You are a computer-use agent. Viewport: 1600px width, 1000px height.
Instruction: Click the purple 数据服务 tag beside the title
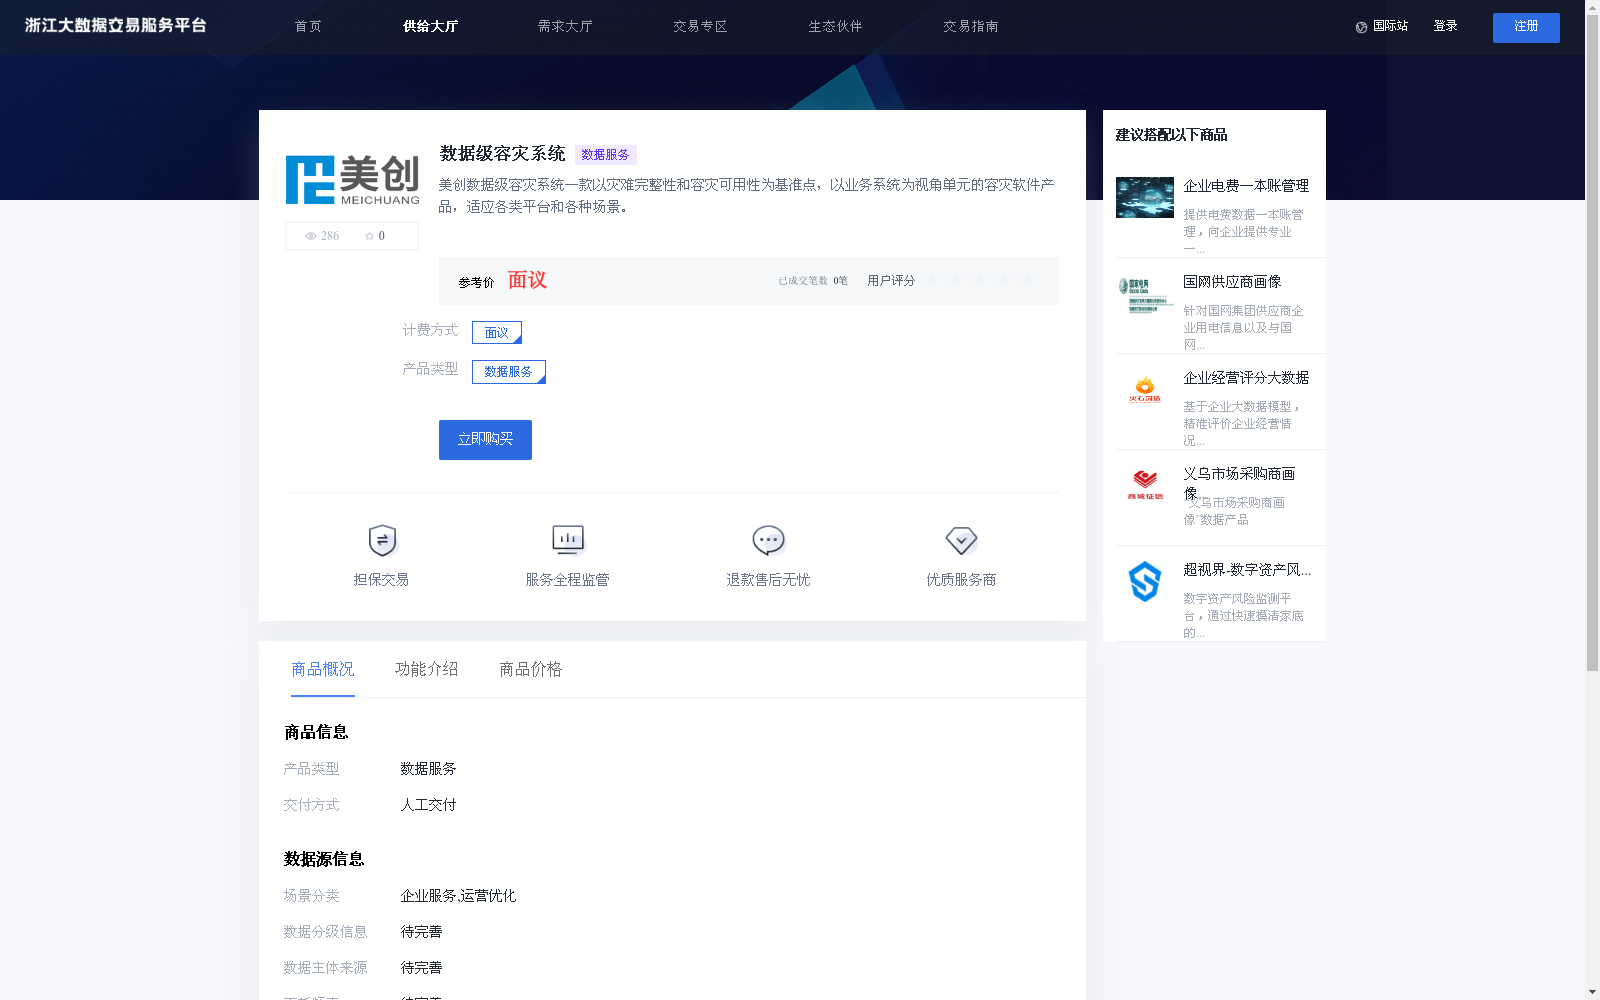(x=605, y=155)
